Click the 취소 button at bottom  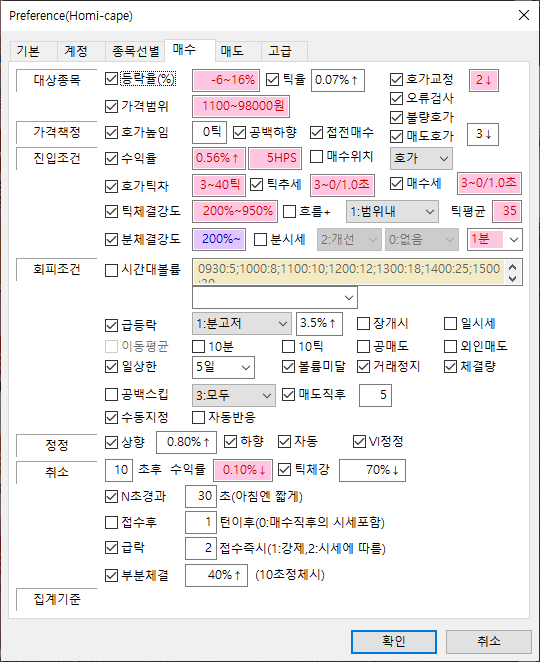pyautogui.click(x=488, y=641)
